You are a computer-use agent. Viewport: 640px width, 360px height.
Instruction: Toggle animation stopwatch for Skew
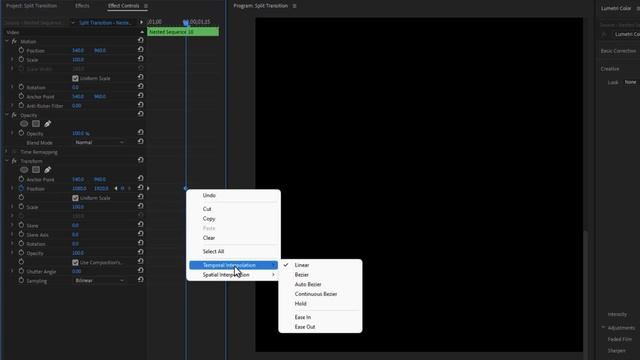21,225
